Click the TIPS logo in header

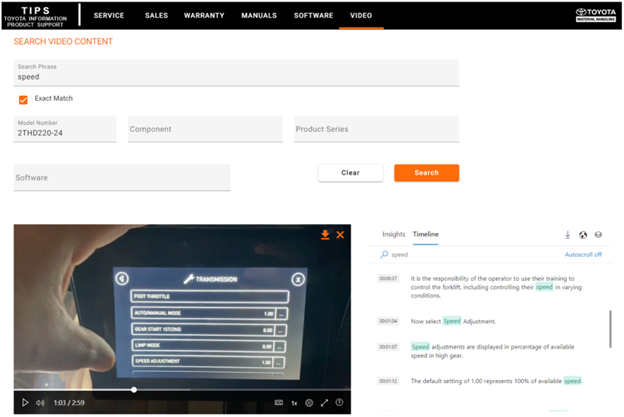click(35, 16)
